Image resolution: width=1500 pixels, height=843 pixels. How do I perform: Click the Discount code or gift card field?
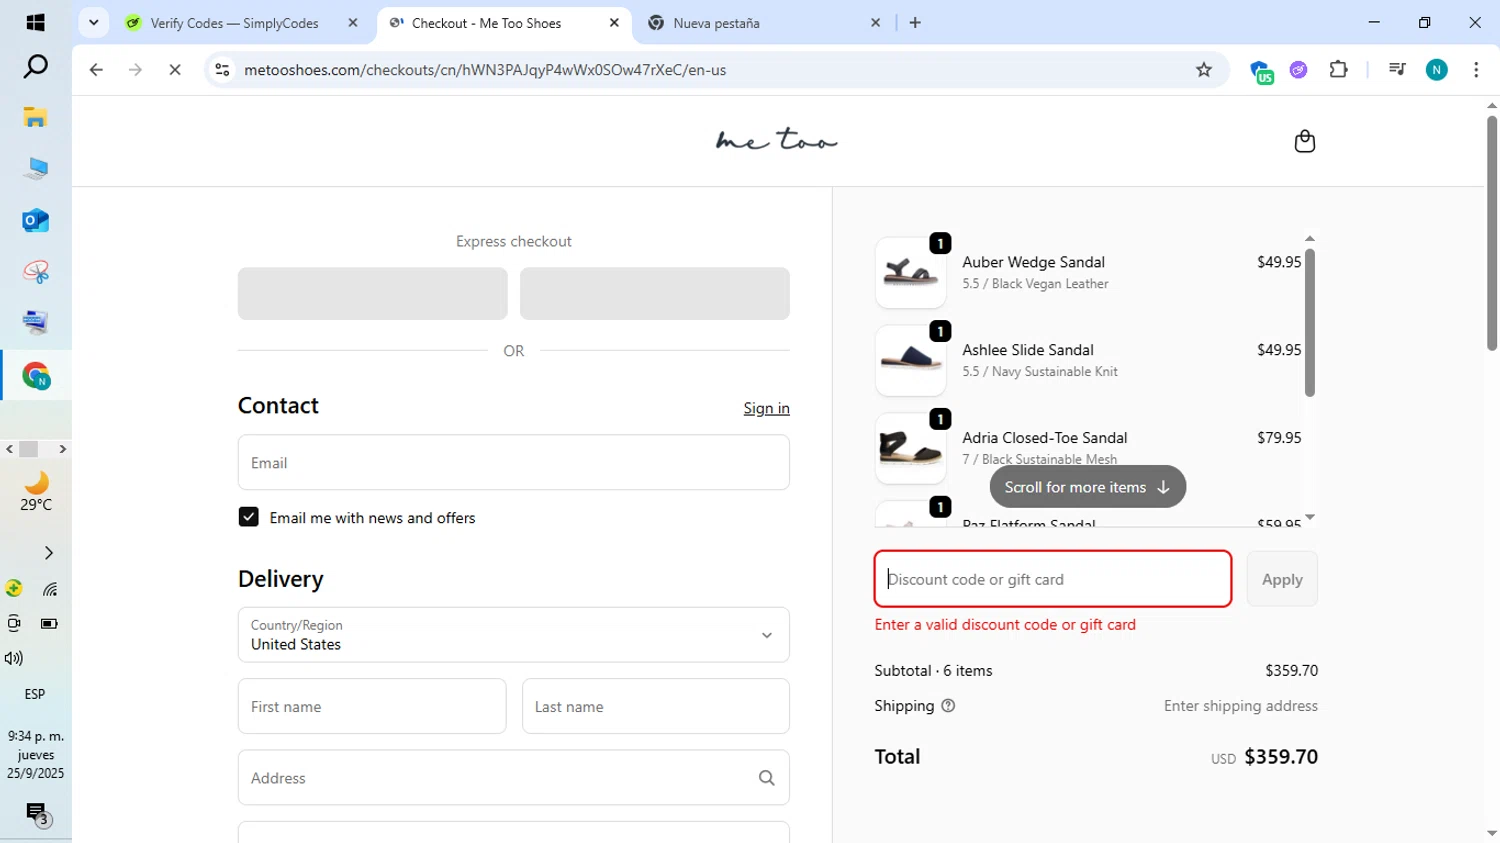point(1053,579)
